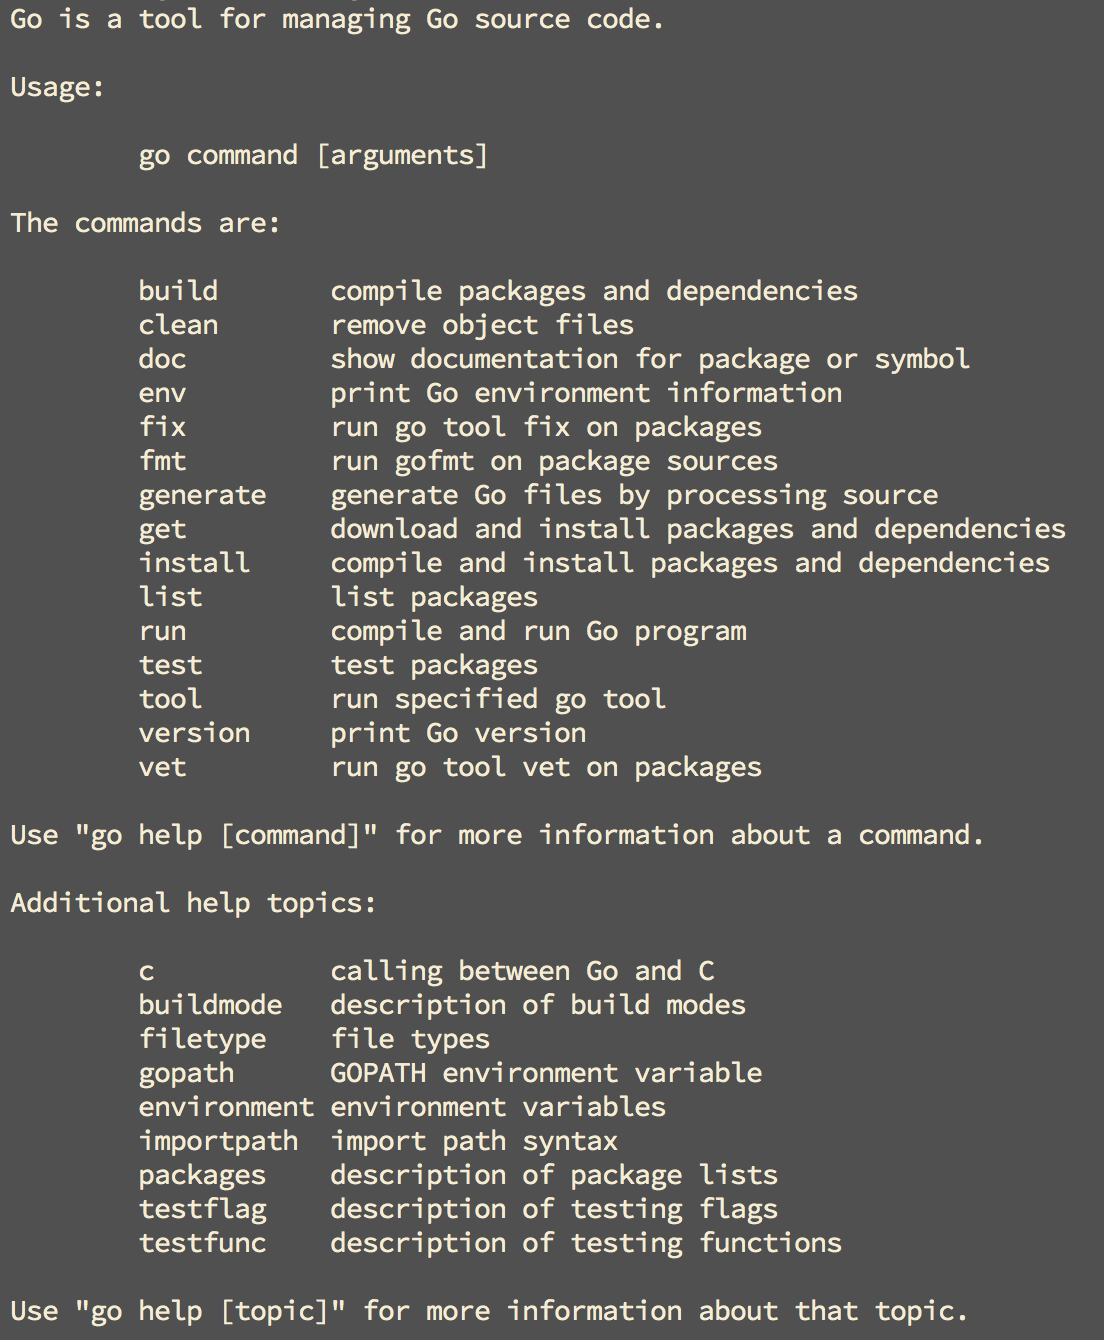Screen dimensions: 1104x1340
Task: Click 'buildmode' help topic
Action: [210, 1005]
